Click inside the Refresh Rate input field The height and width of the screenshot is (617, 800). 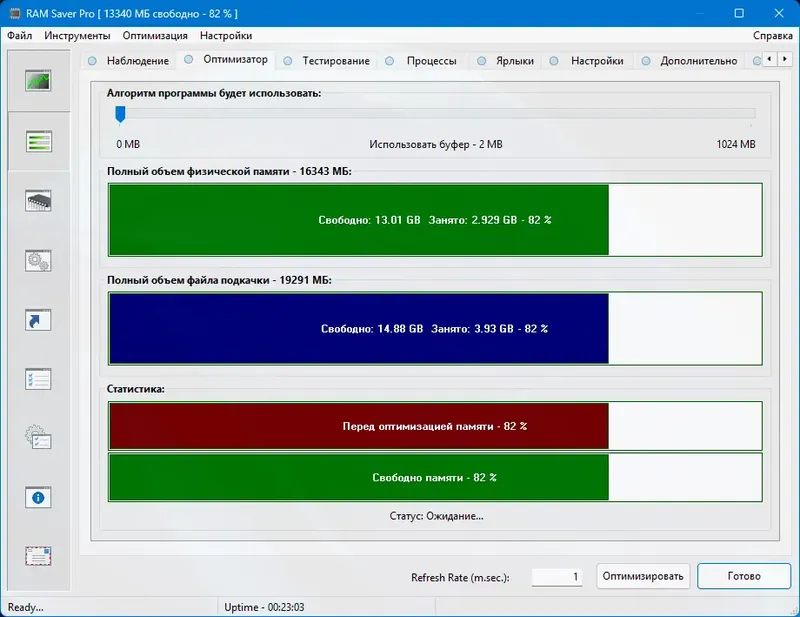(x=555, y=576)
